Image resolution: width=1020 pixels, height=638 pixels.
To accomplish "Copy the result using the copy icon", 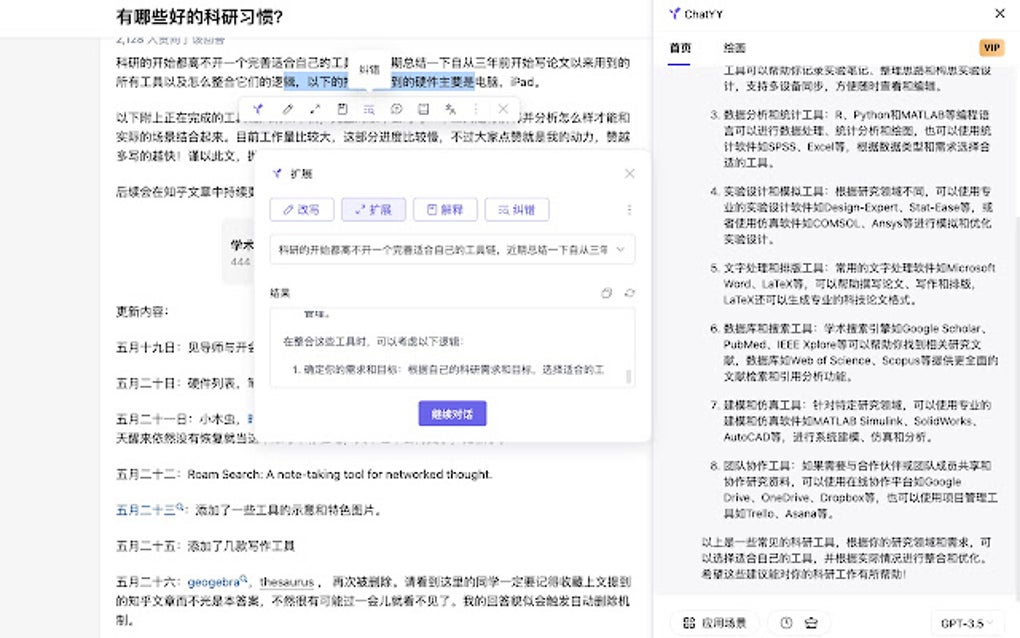I will [x=606, y=293].
